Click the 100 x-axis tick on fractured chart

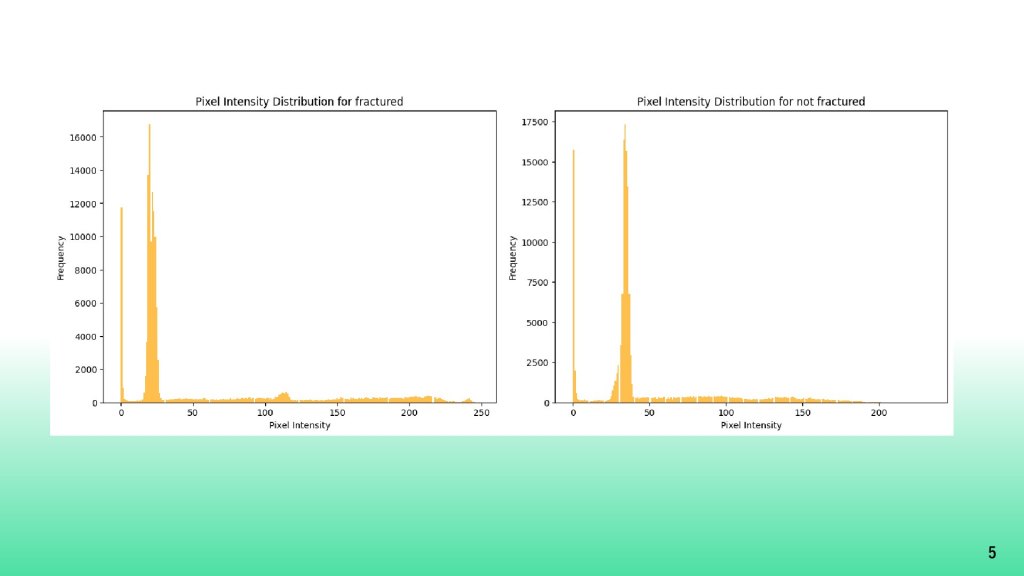pyautogui.click(x=265, y=412)
